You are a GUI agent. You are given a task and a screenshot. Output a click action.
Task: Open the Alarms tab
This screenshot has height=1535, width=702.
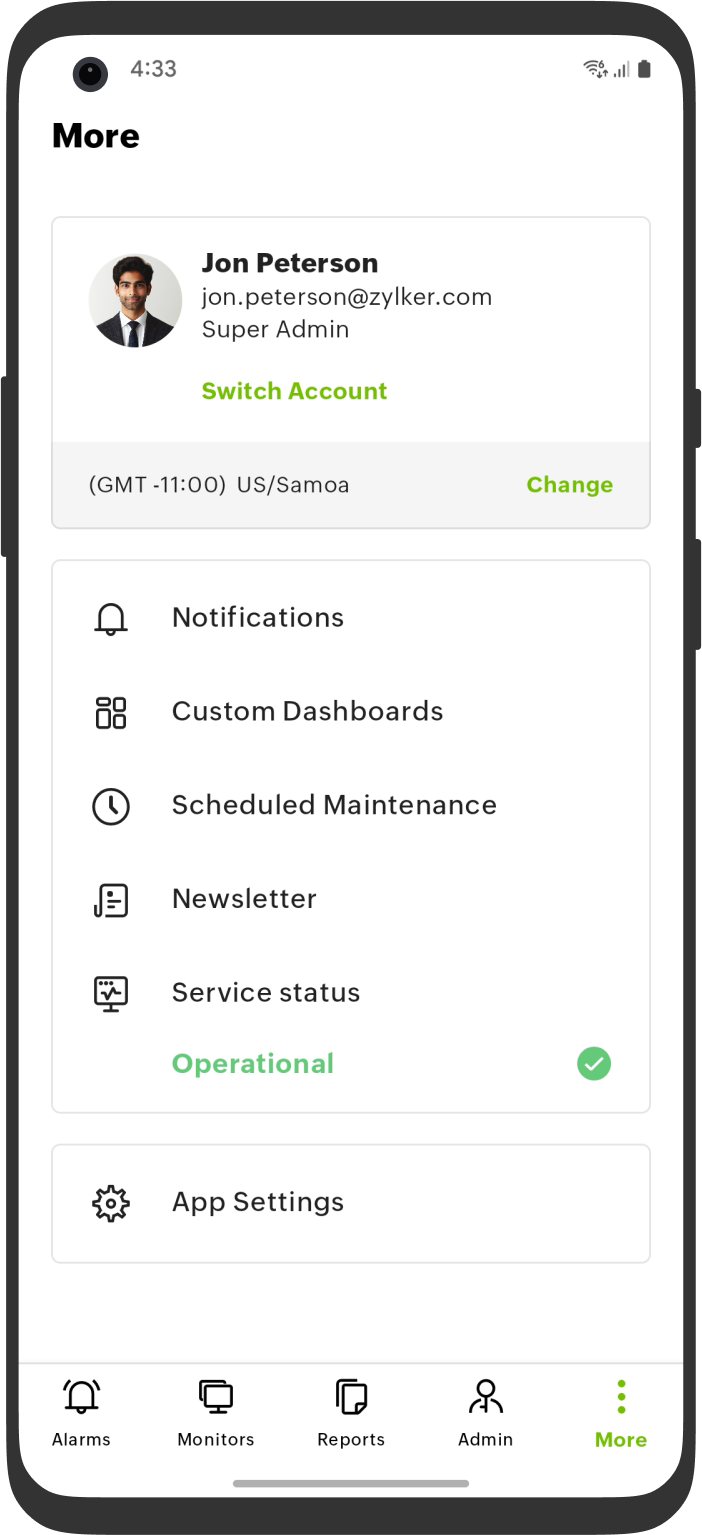[x=81, y=1412]
